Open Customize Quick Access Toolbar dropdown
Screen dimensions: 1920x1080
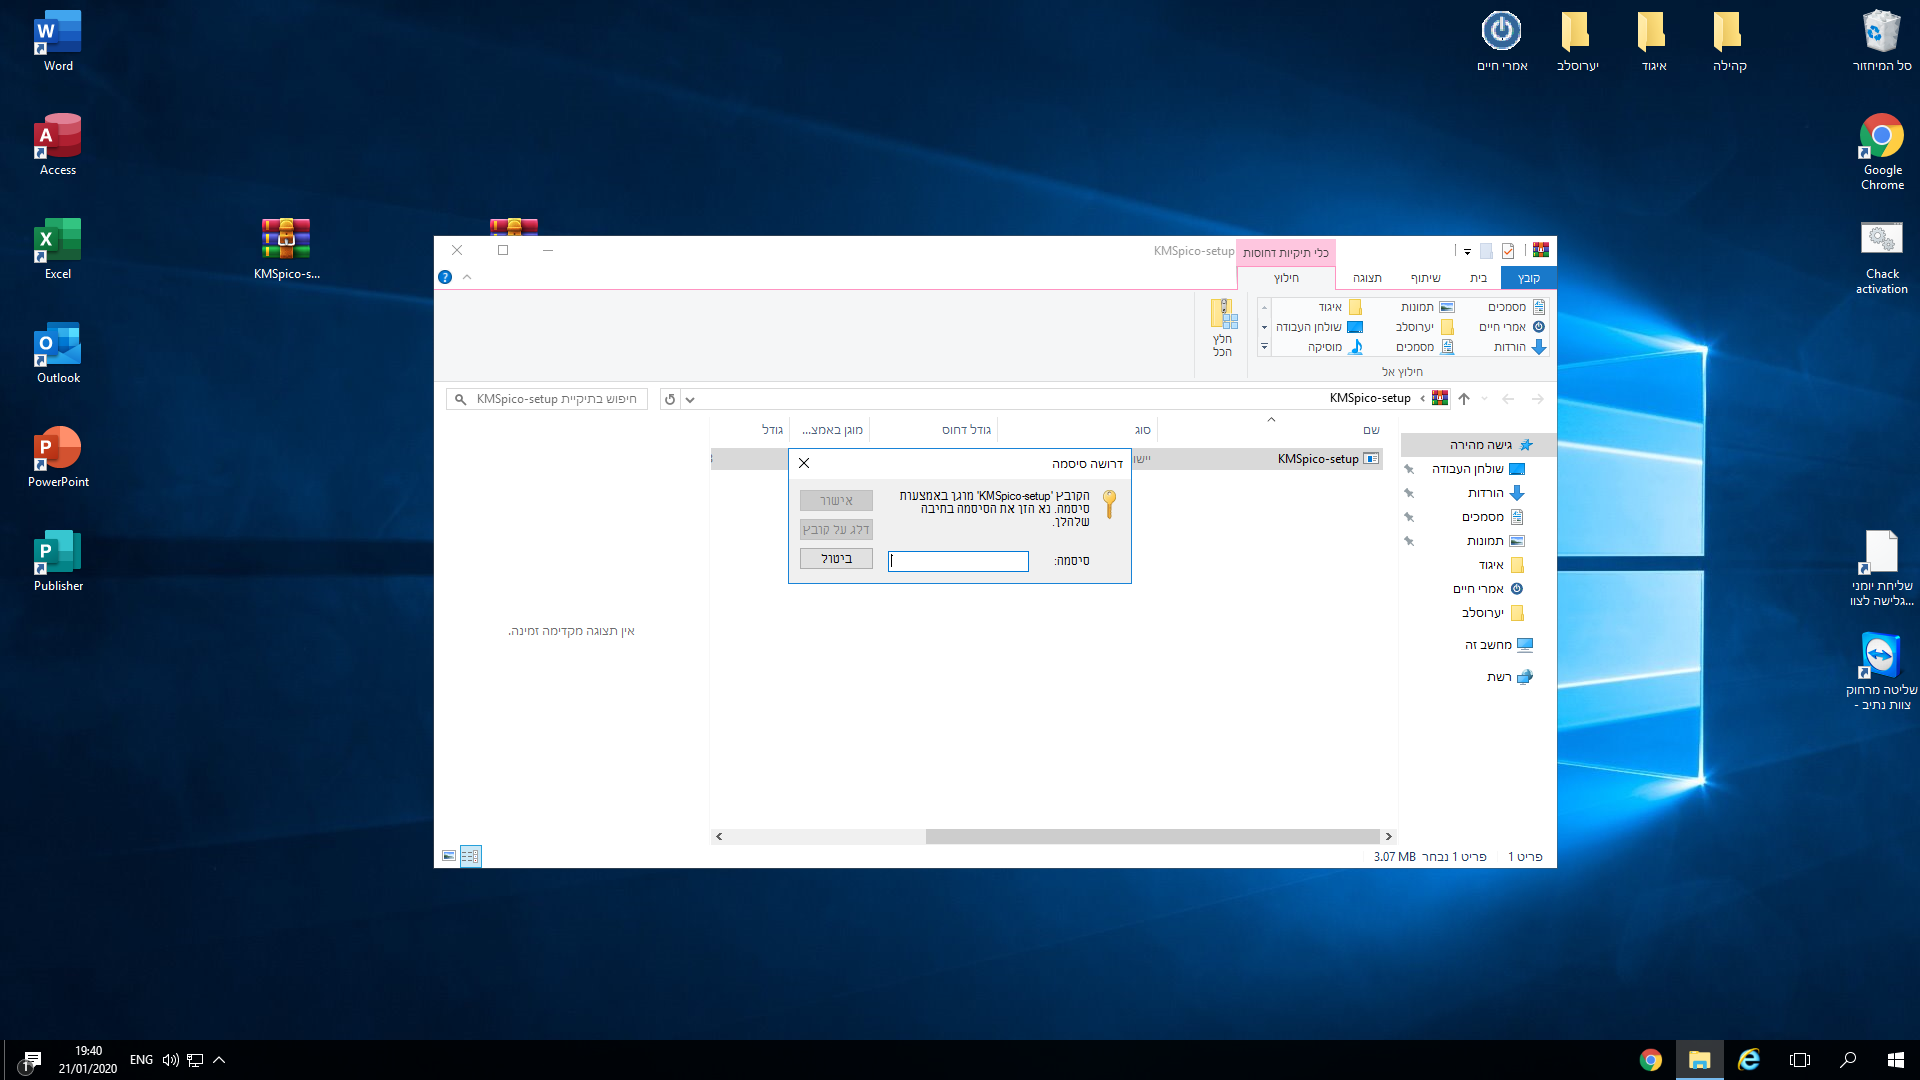pyautogui.click(x=1467, y=251)
